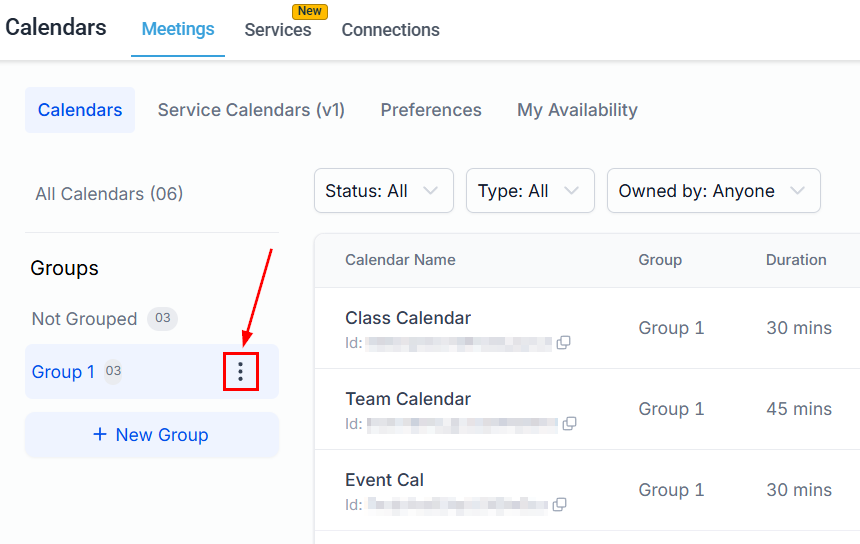Click the Group 1 03 count badge
Viewport: 860px width, 544px height.
pyautogui.click(x=114, y=371)
